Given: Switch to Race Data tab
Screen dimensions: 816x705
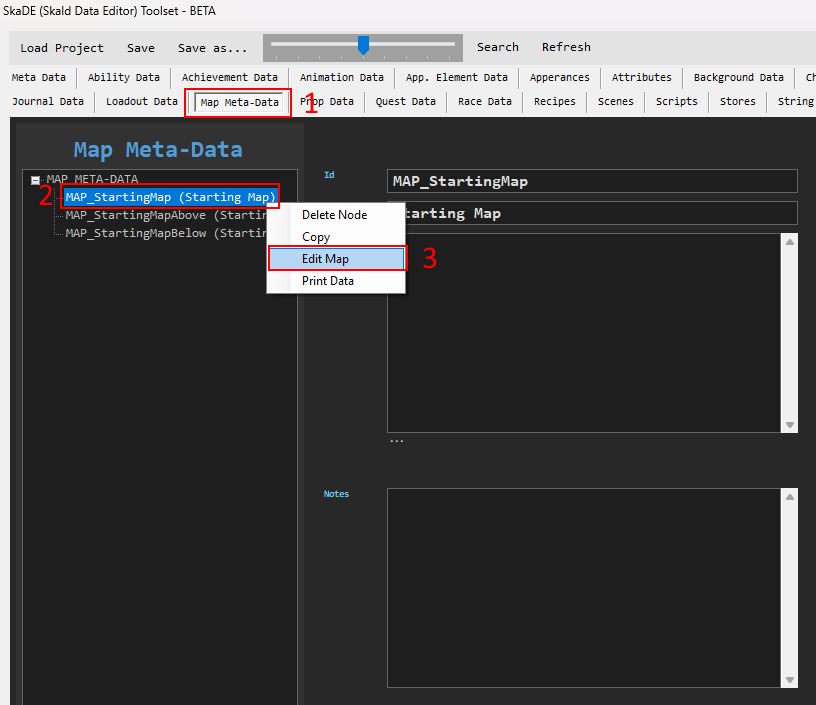Looking at the screenshot, I should click(484, 101).
